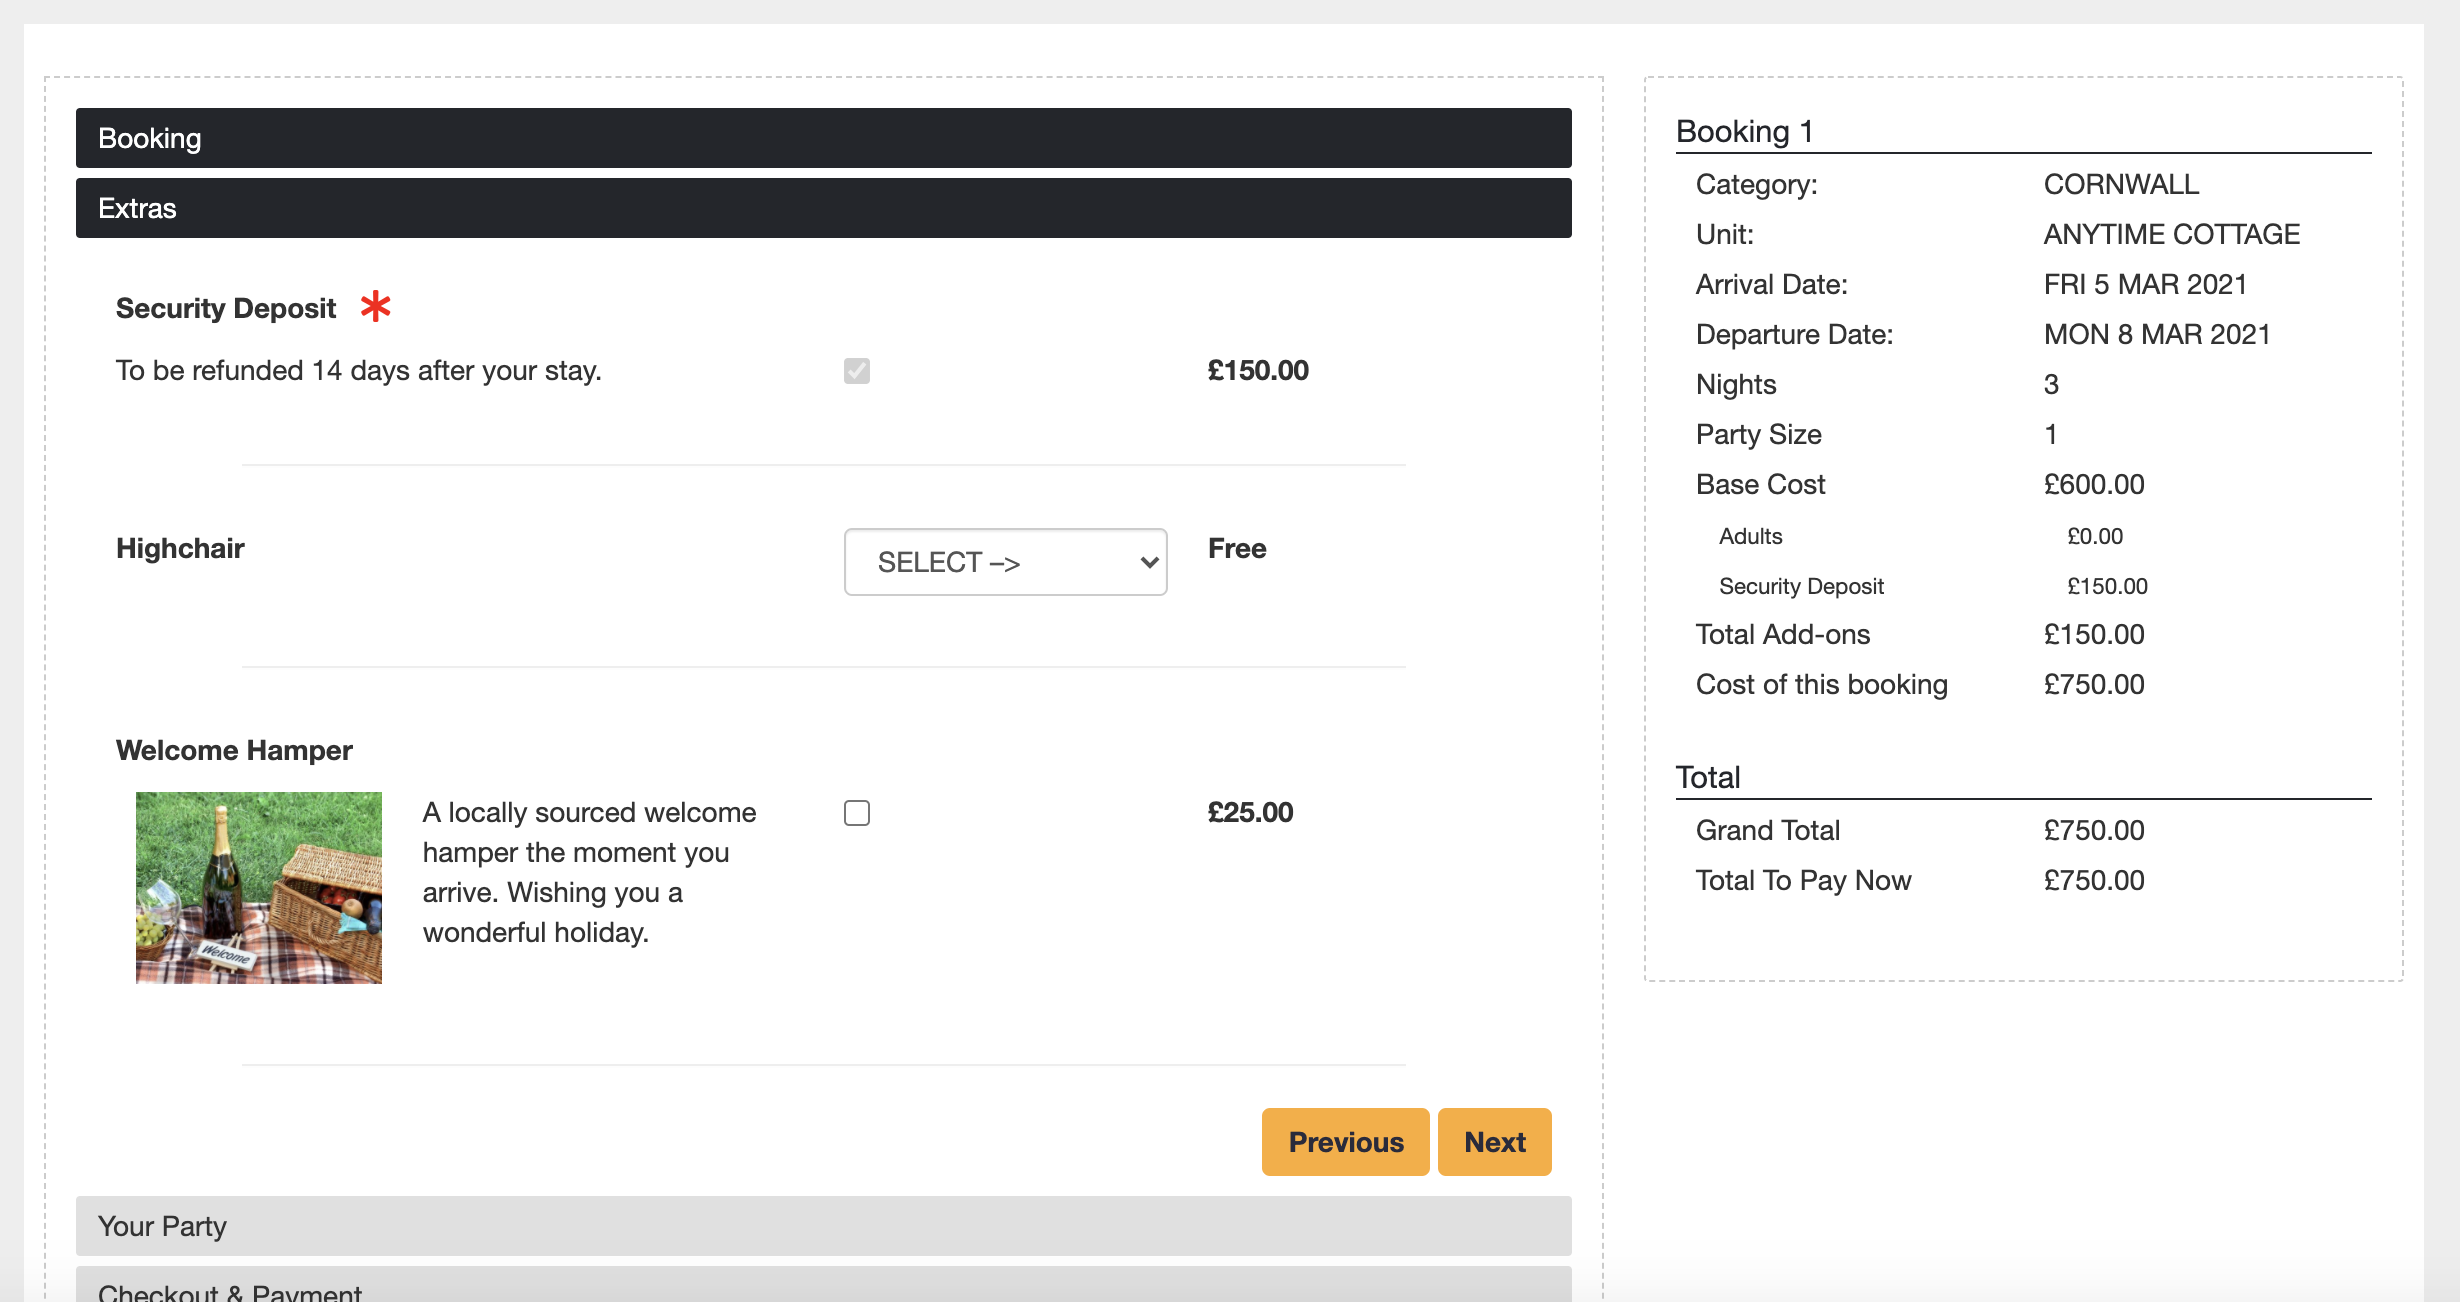Screen dimensions: 2460x1302
Task: Click the refund note about 14 days
Action: (x=359, y=371)
